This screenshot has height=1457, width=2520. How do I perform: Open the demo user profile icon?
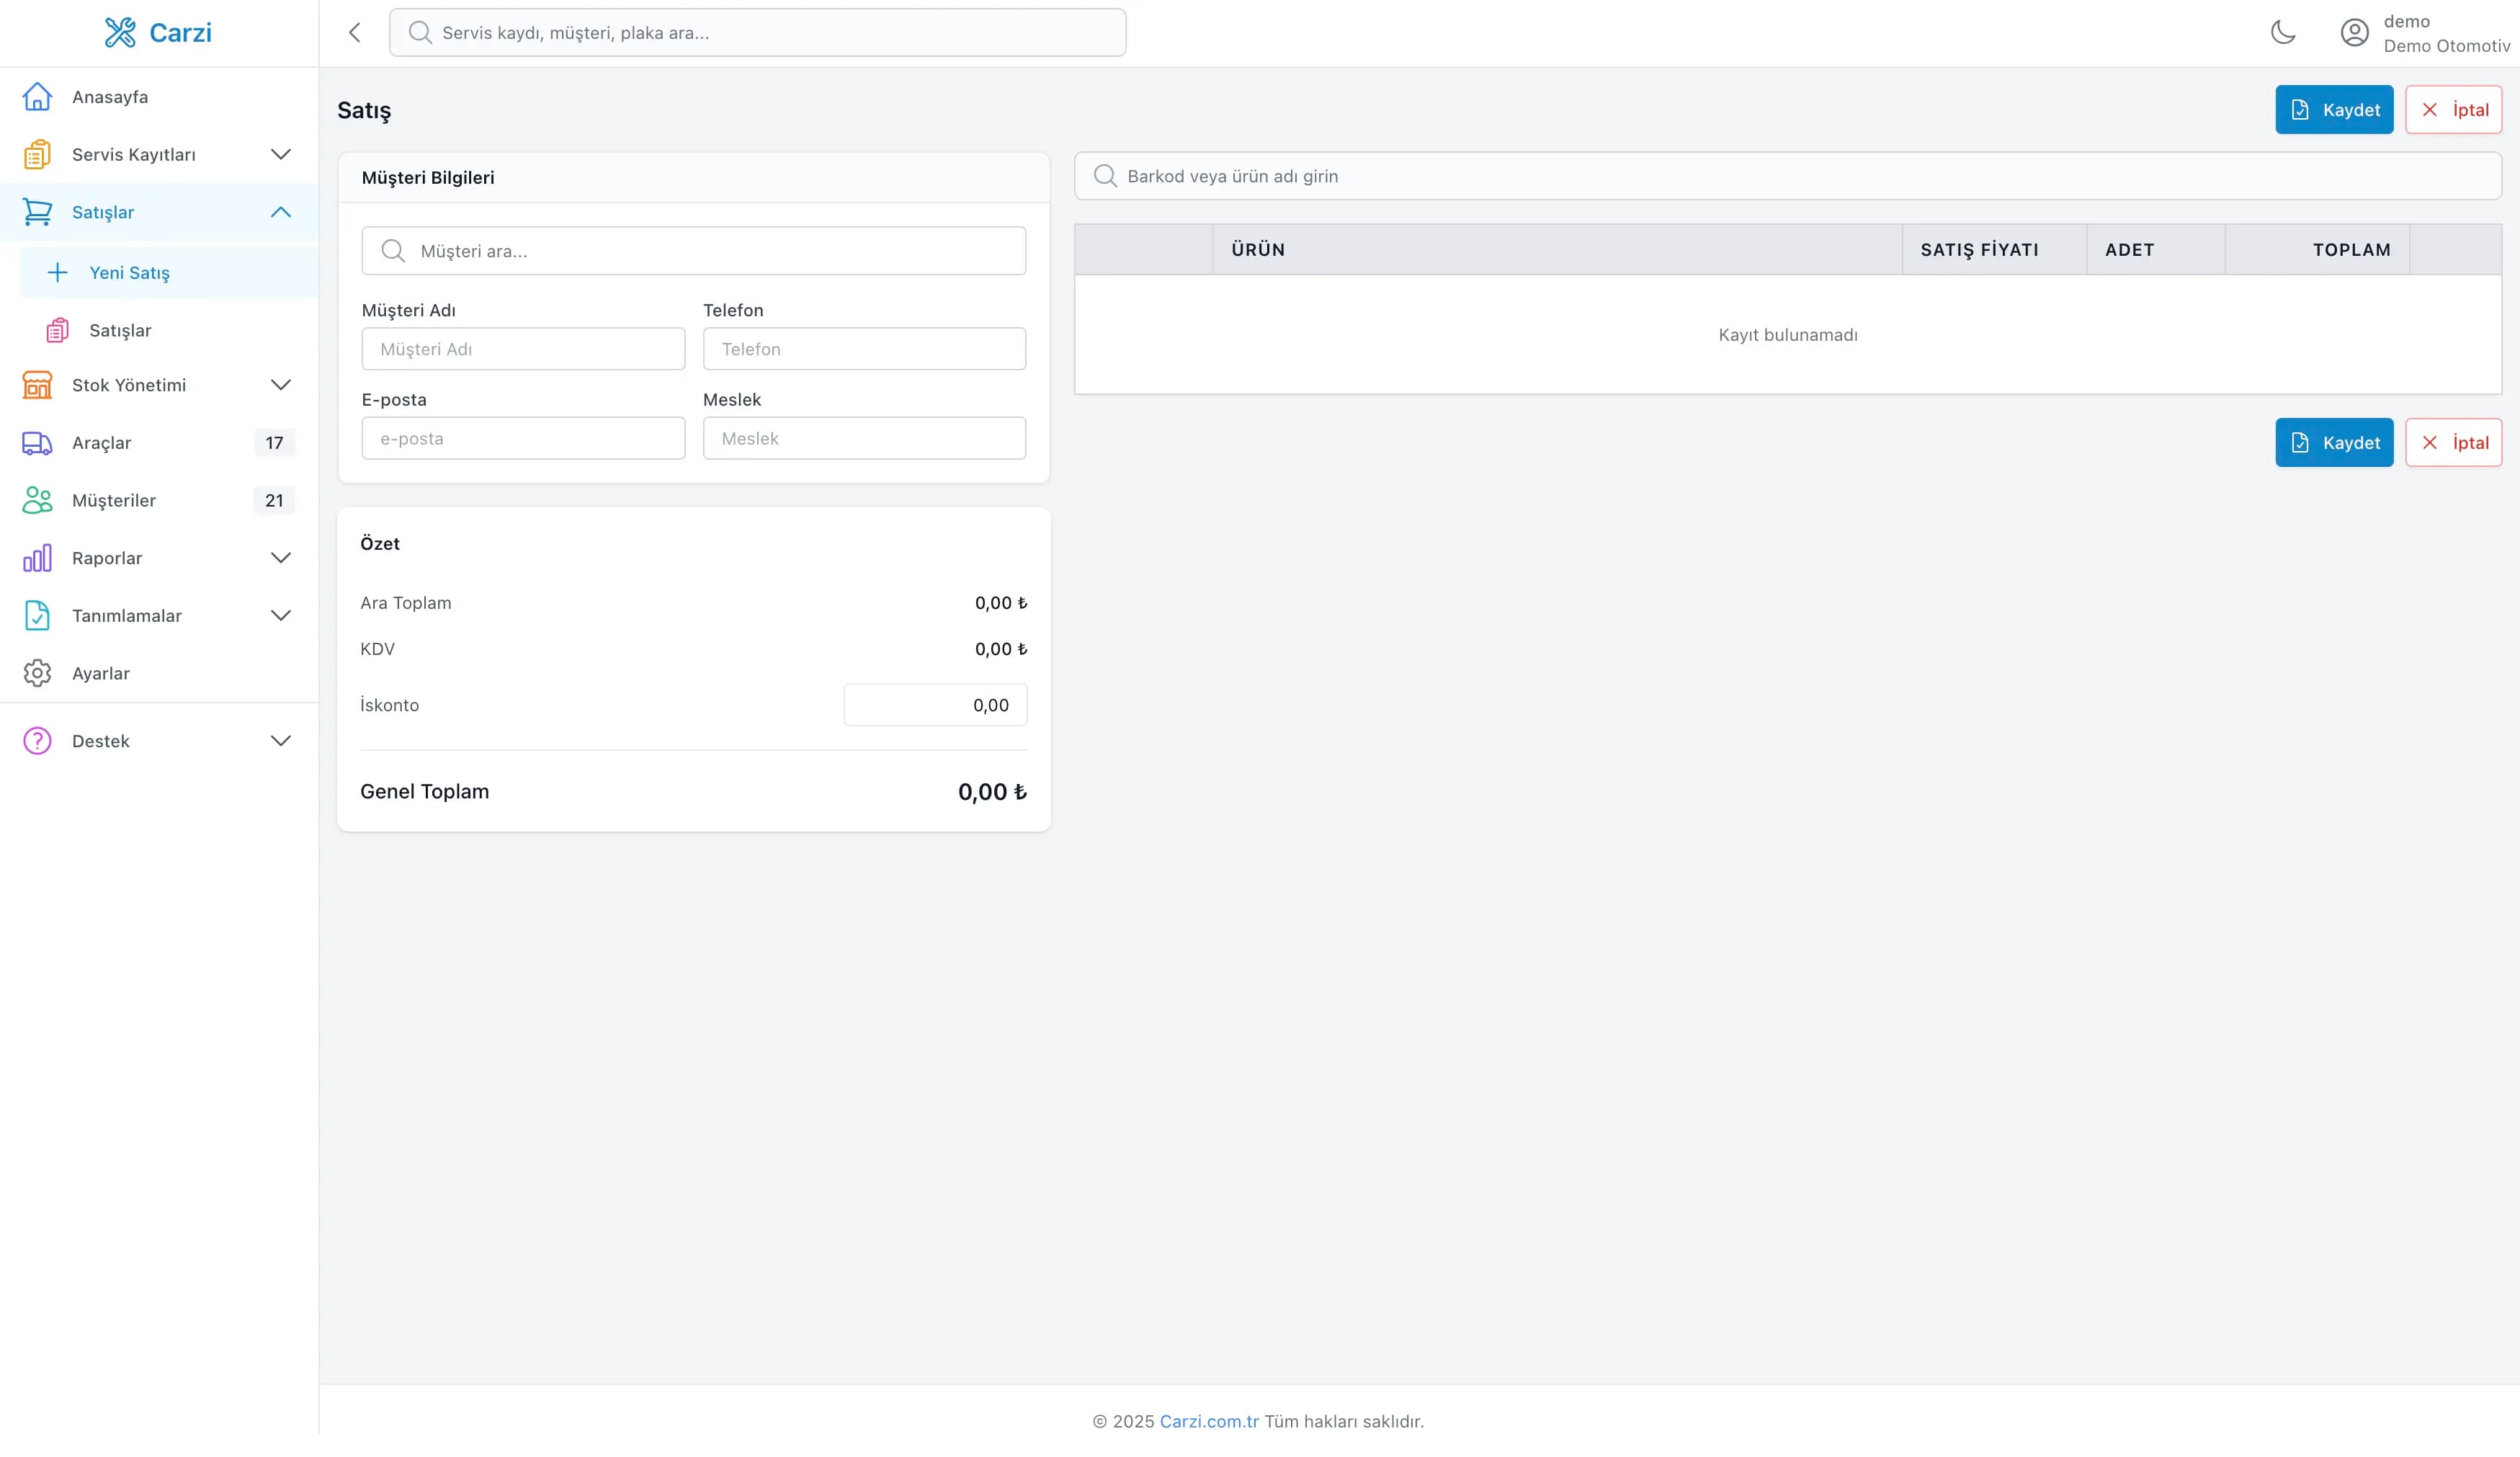(x=2355, y=33)
